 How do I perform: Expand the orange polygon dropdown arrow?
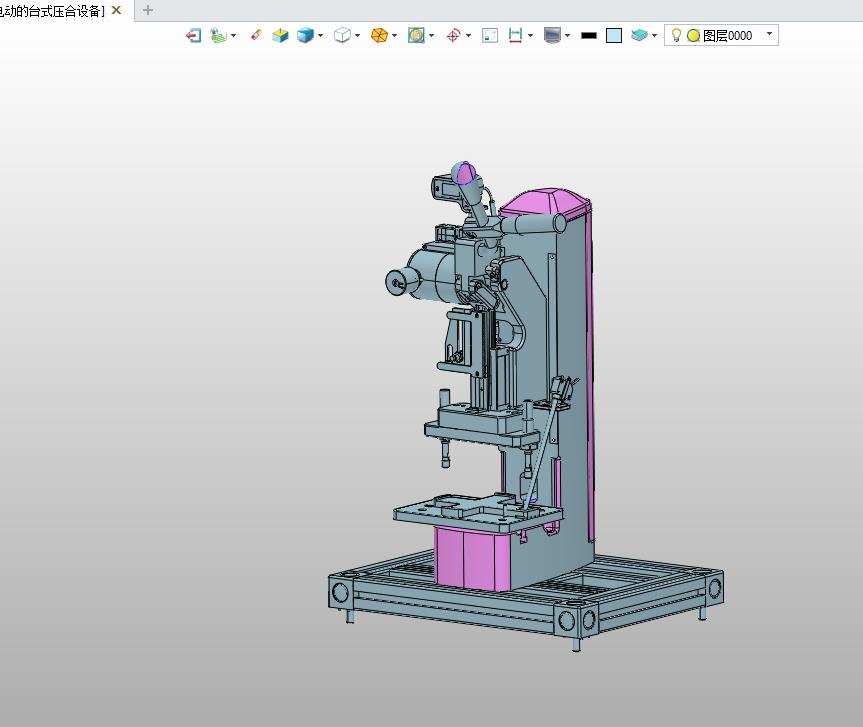pyautogui.click(x=395, y=36)
